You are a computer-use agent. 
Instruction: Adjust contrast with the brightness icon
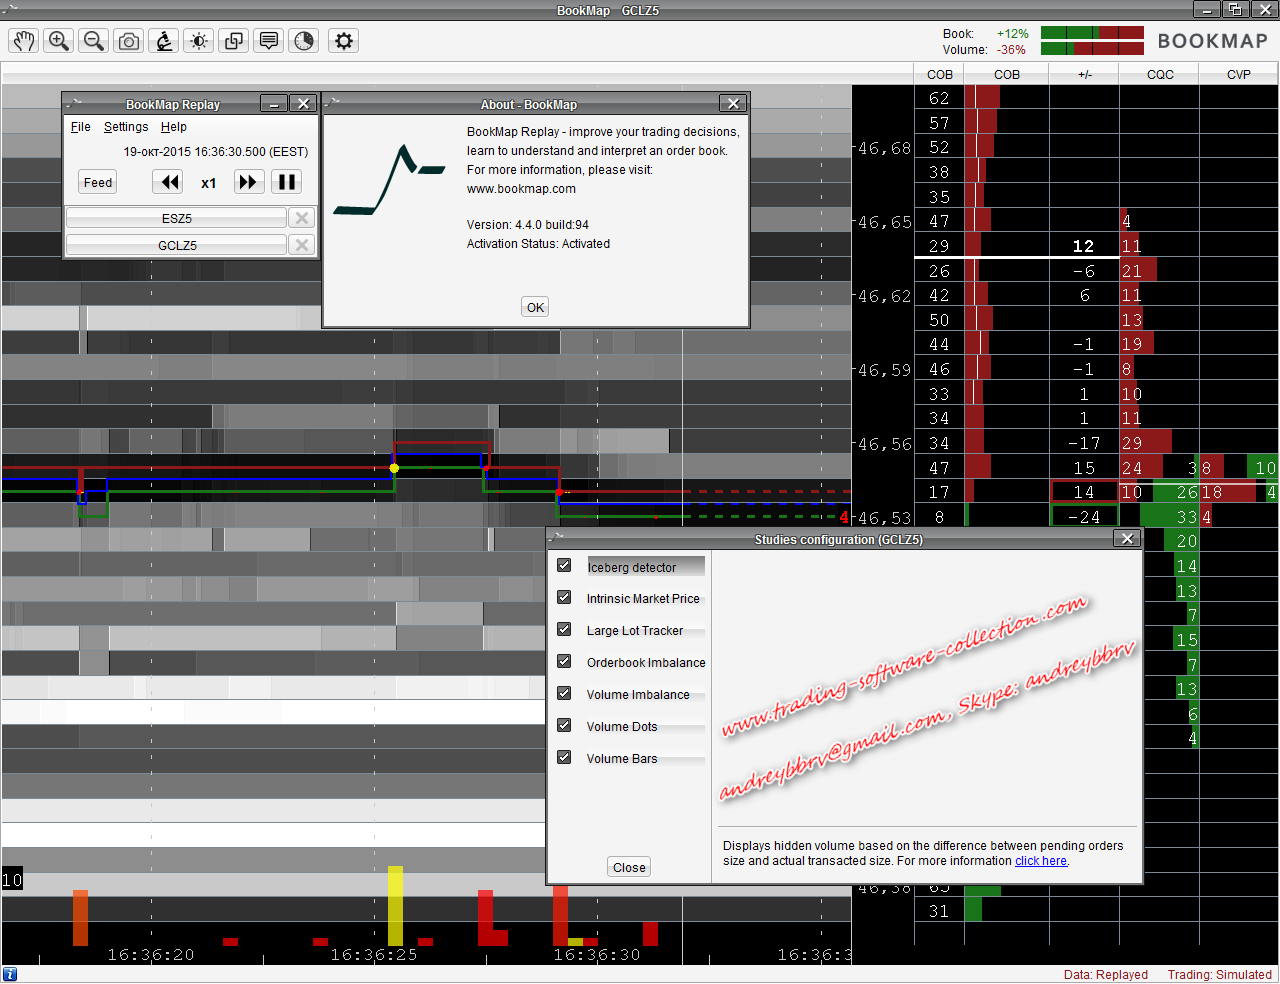[x=199, y=41]
